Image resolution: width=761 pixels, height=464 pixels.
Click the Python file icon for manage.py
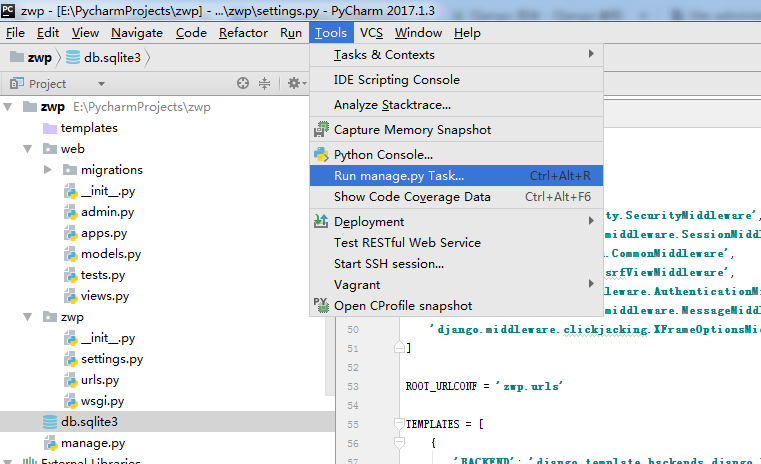coord(51,443)
